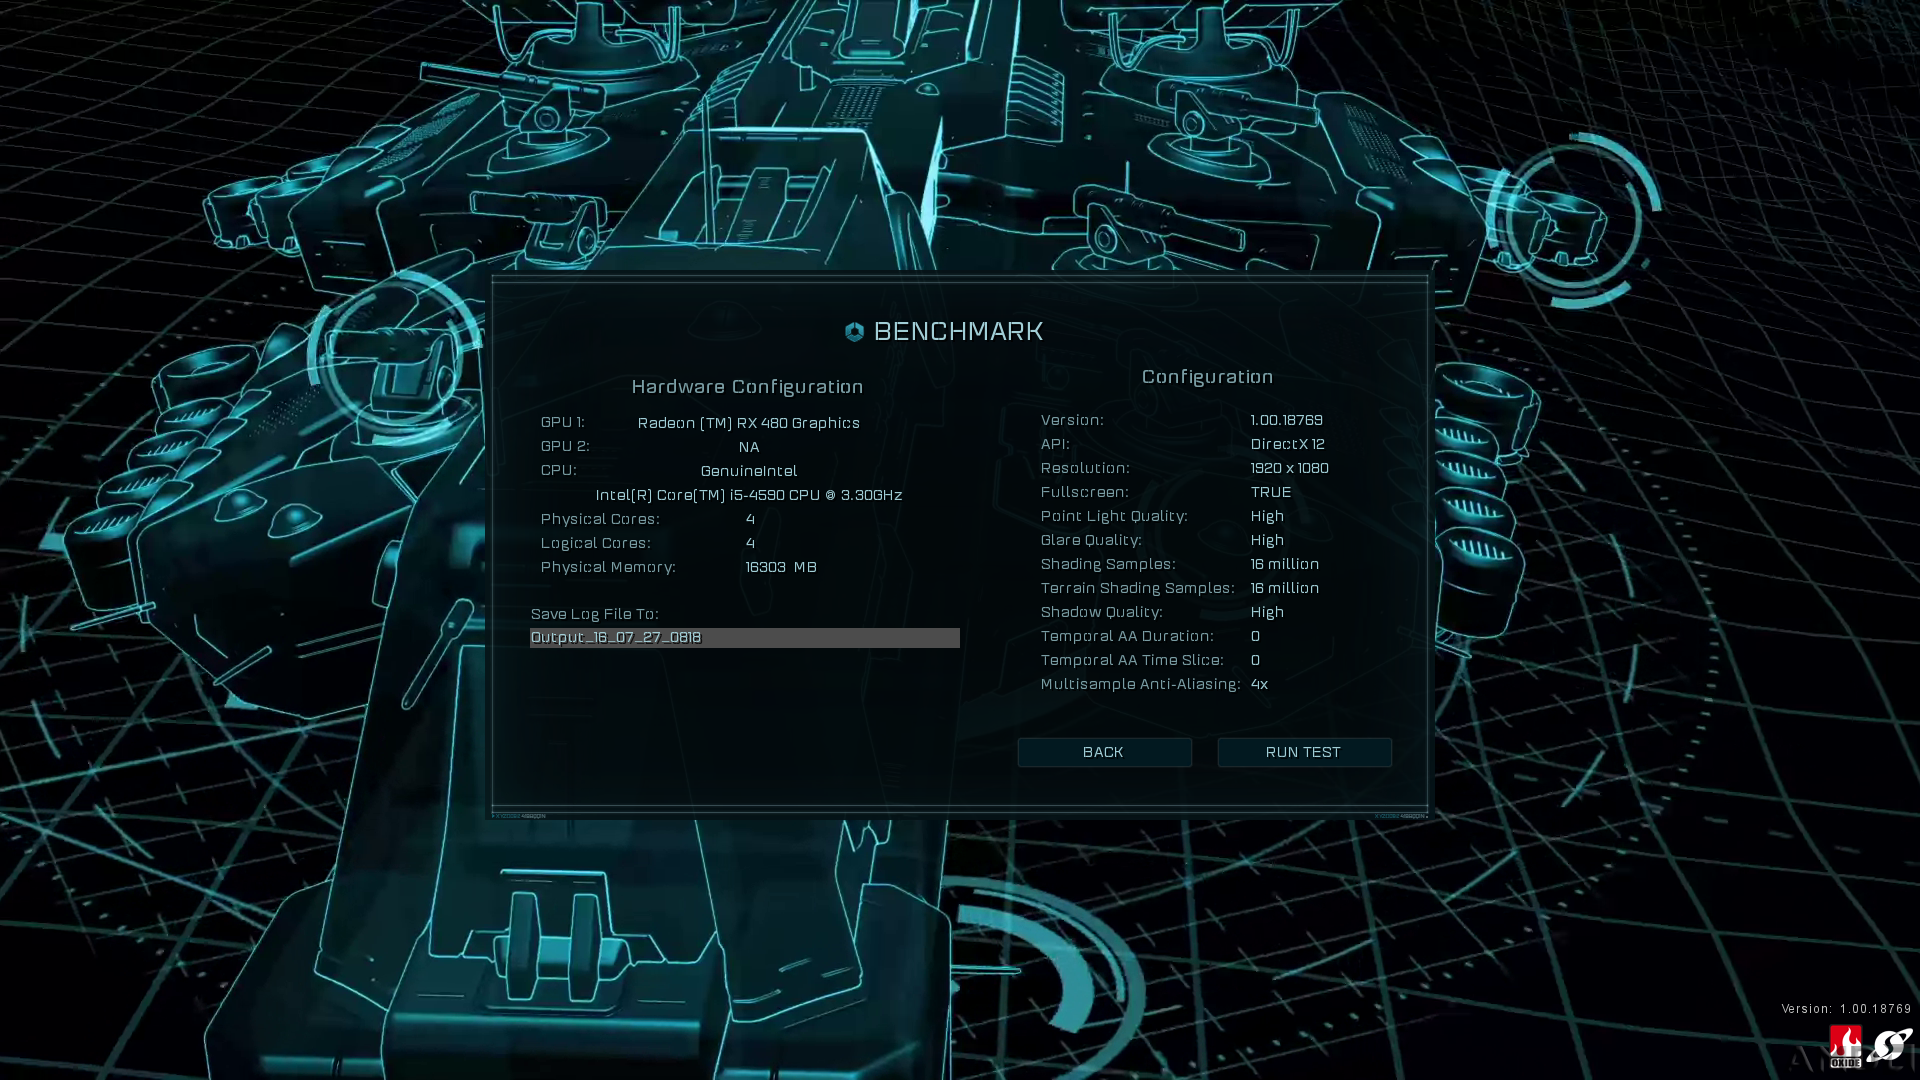Viewport: 1920px width, 1080px height.
Task: Click the Physical Memory value 16303 MB
Action: [x=781, y=567]
